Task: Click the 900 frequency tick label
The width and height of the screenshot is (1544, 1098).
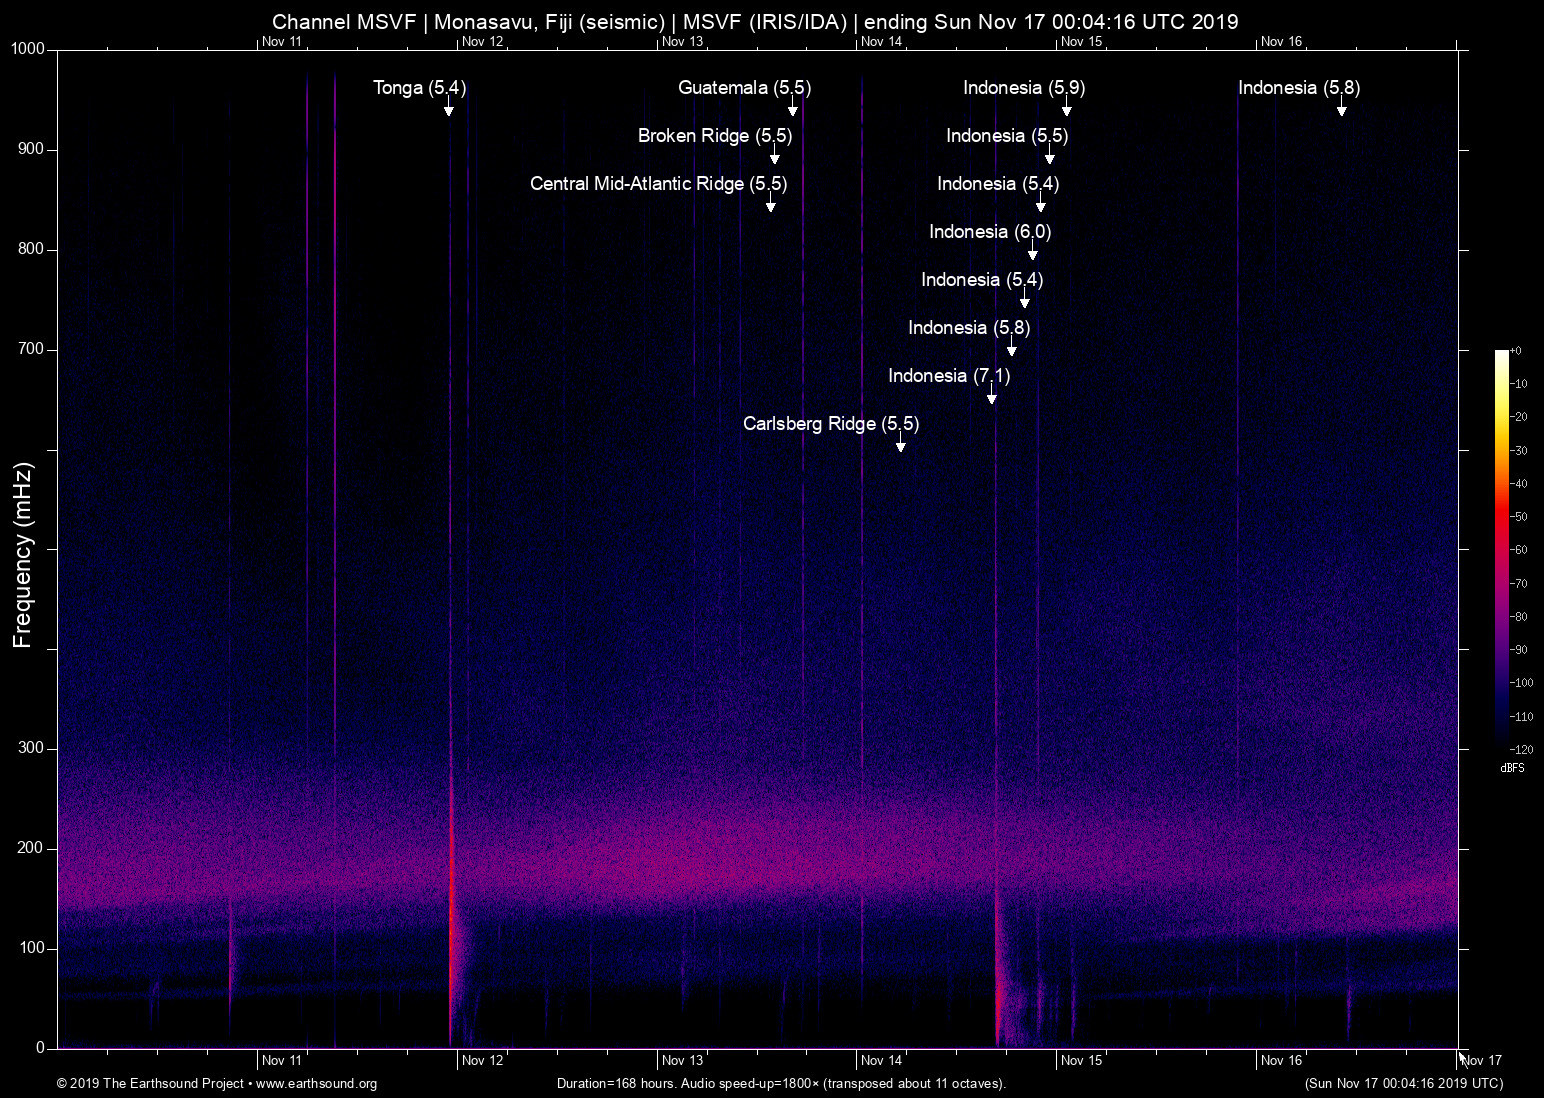Action: point(32,149)
